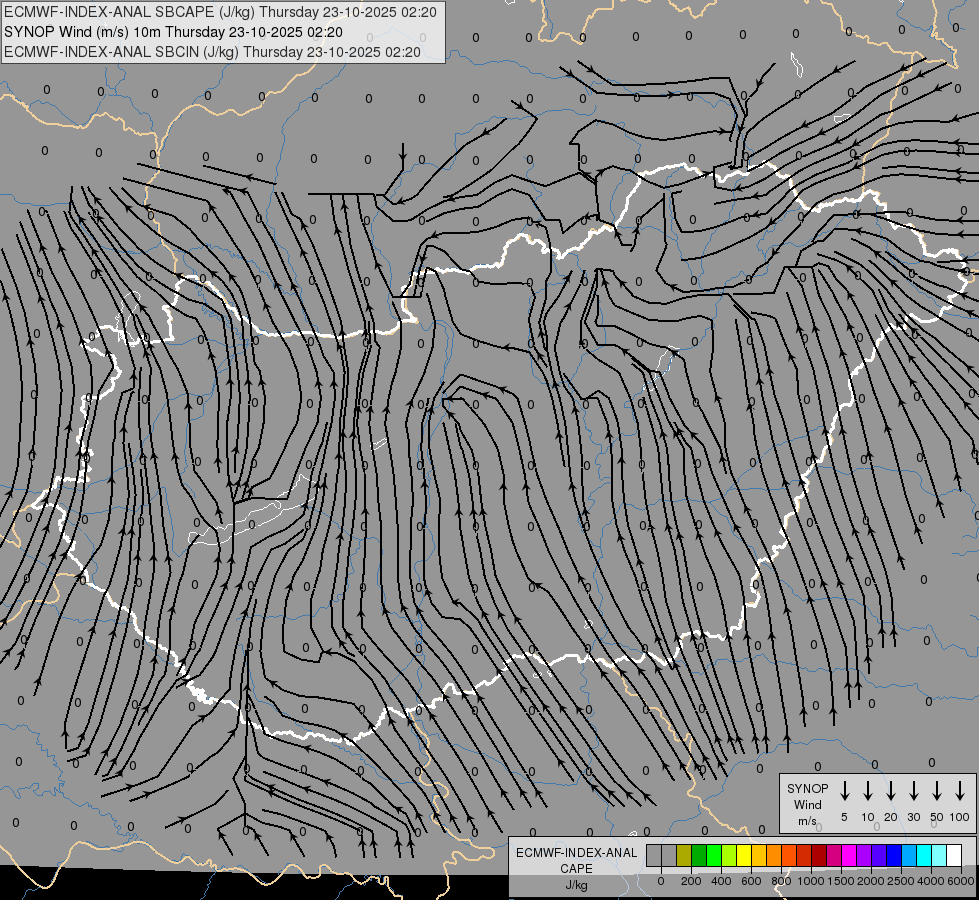Click the 'J/kg' unit under CAPE legend

pos(576,885)
